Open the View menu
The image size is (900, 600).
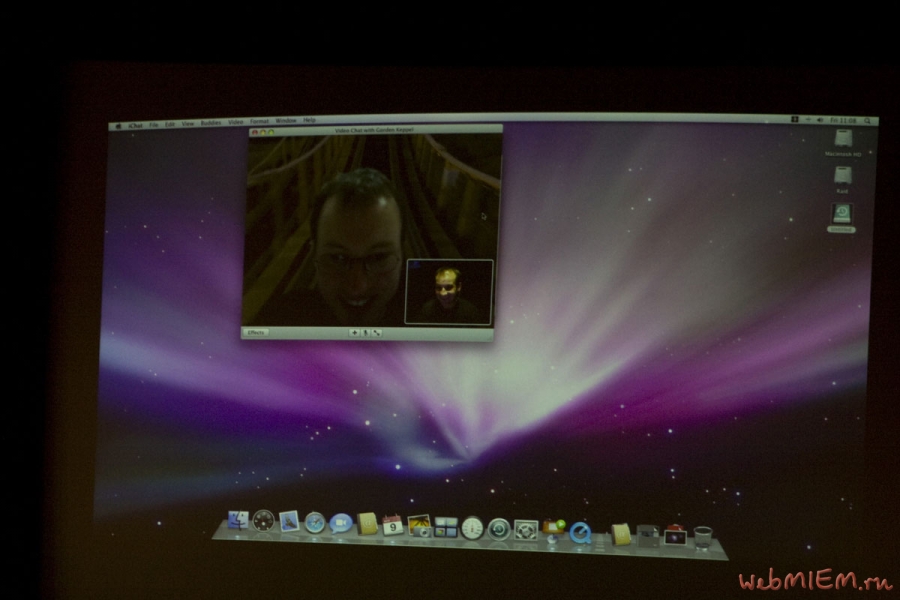click(x=188, y=123)
